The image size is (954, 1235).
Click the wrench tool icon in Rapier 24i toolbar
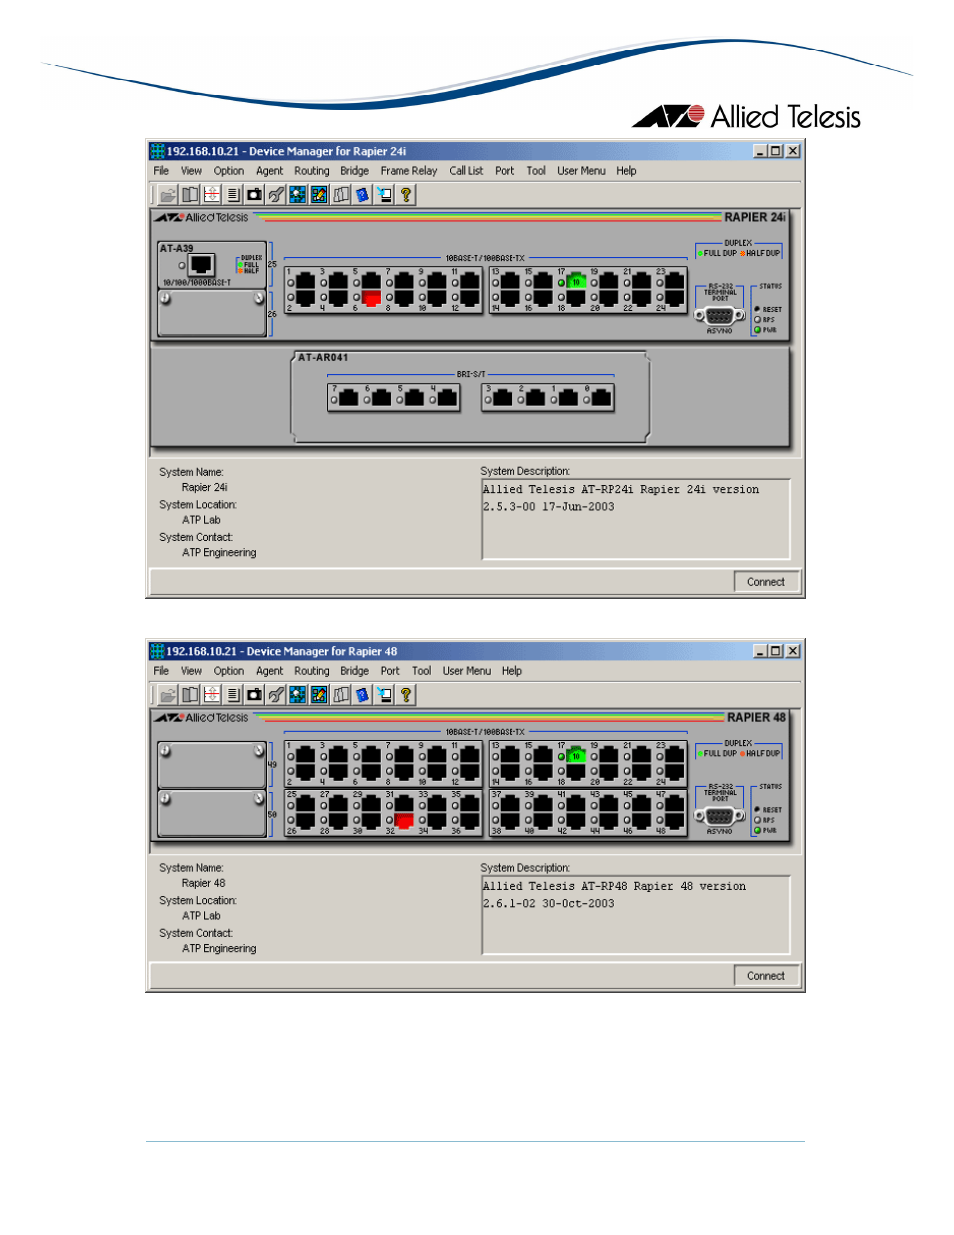(x=276, y=195)
